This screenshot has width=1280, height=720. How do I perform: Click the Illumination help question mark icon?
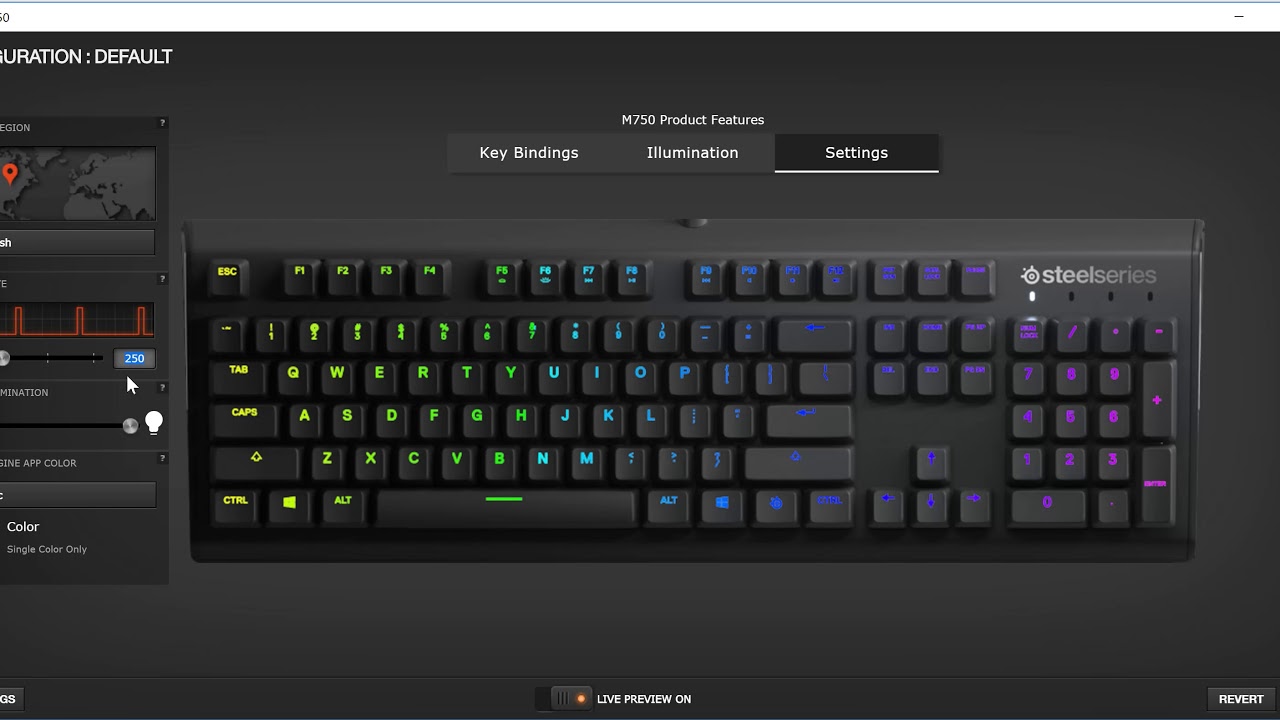click(x=163, y=388)
